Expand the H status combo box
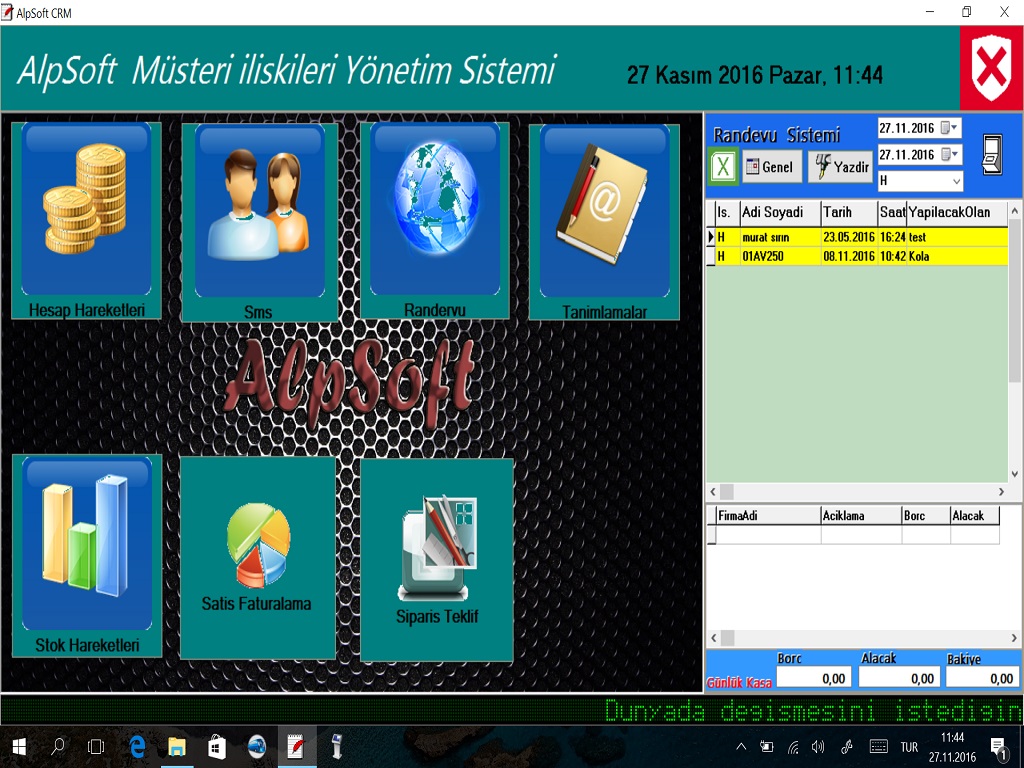1024x768 pixels. [957, 181]
